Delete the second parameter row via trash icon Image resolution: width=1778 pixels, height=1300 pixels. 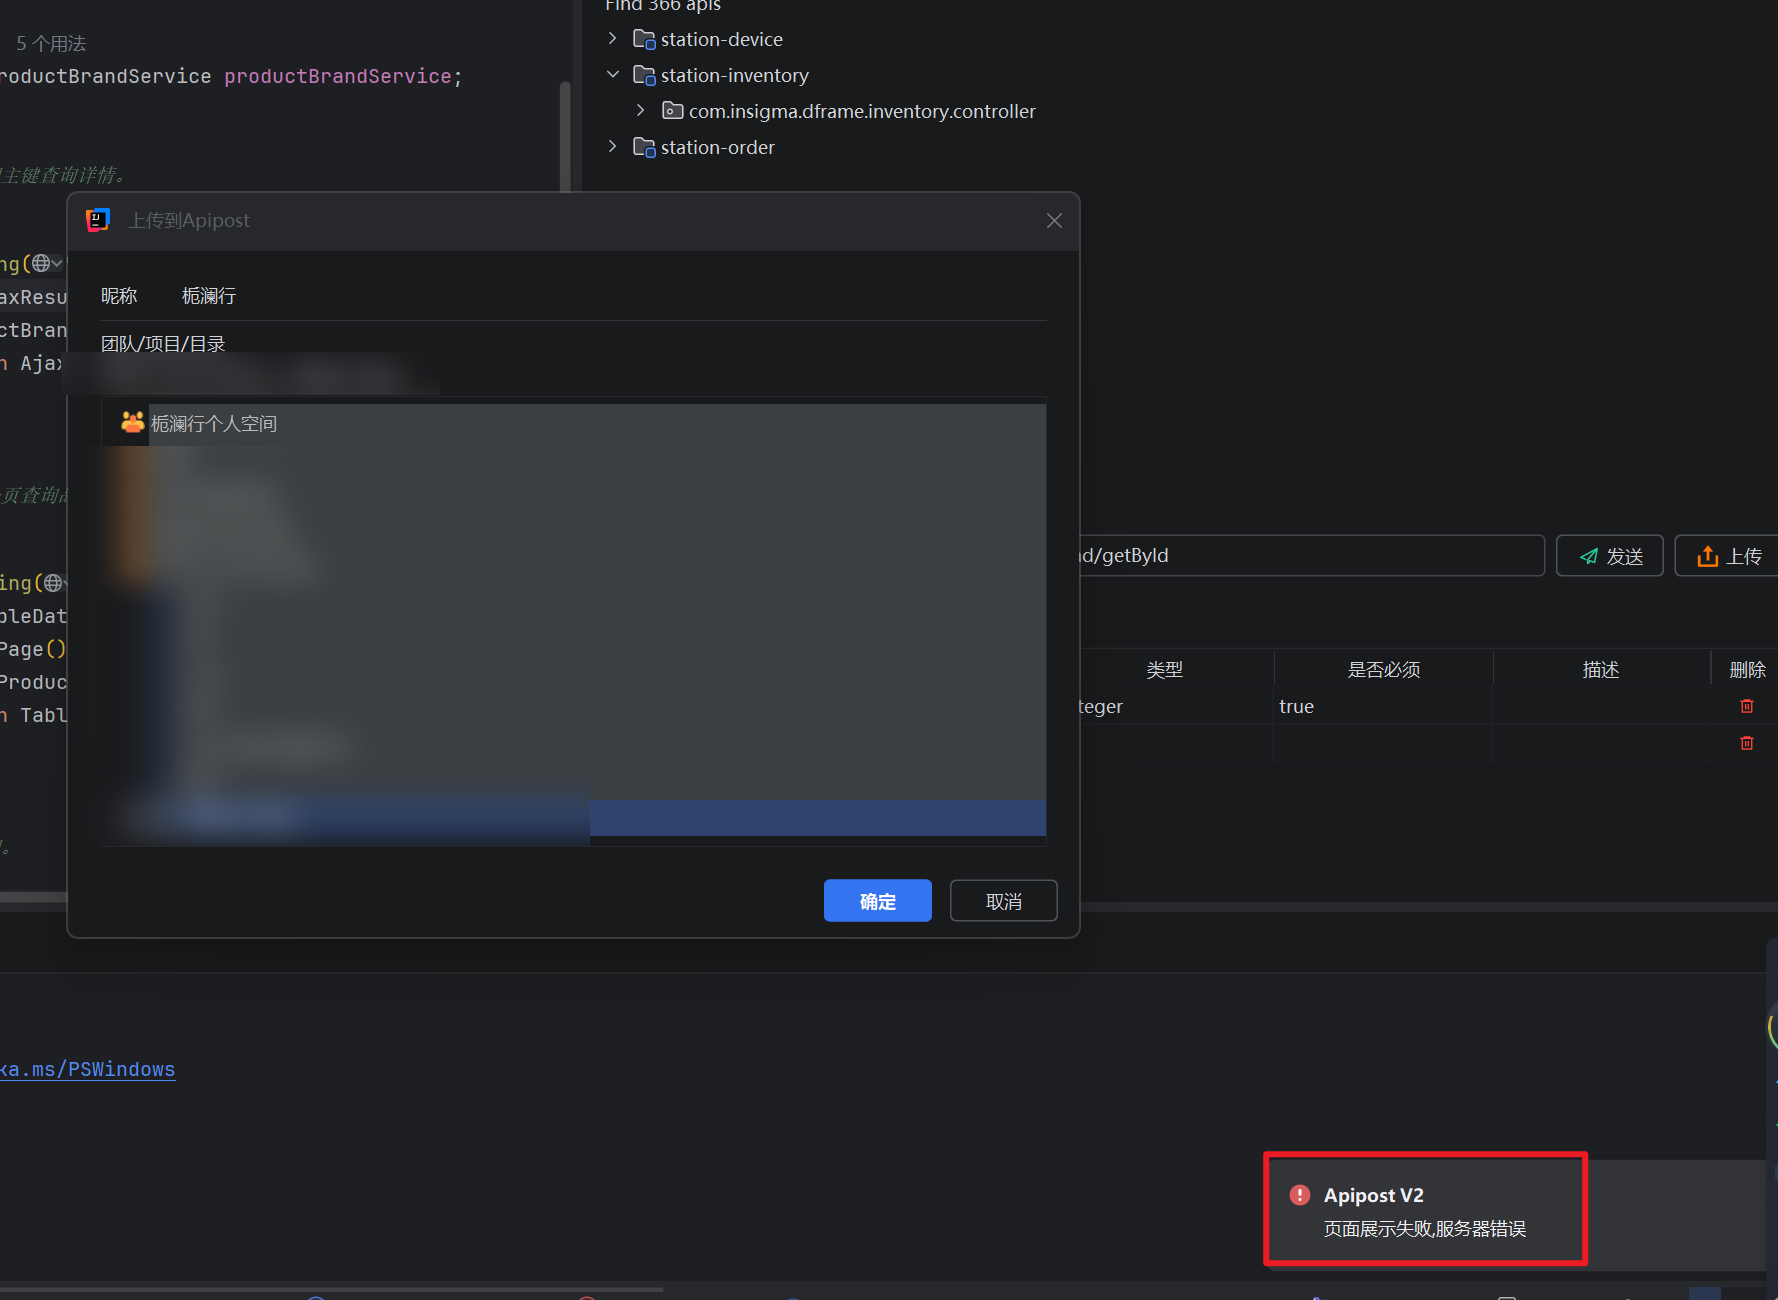coord(1746,743)
